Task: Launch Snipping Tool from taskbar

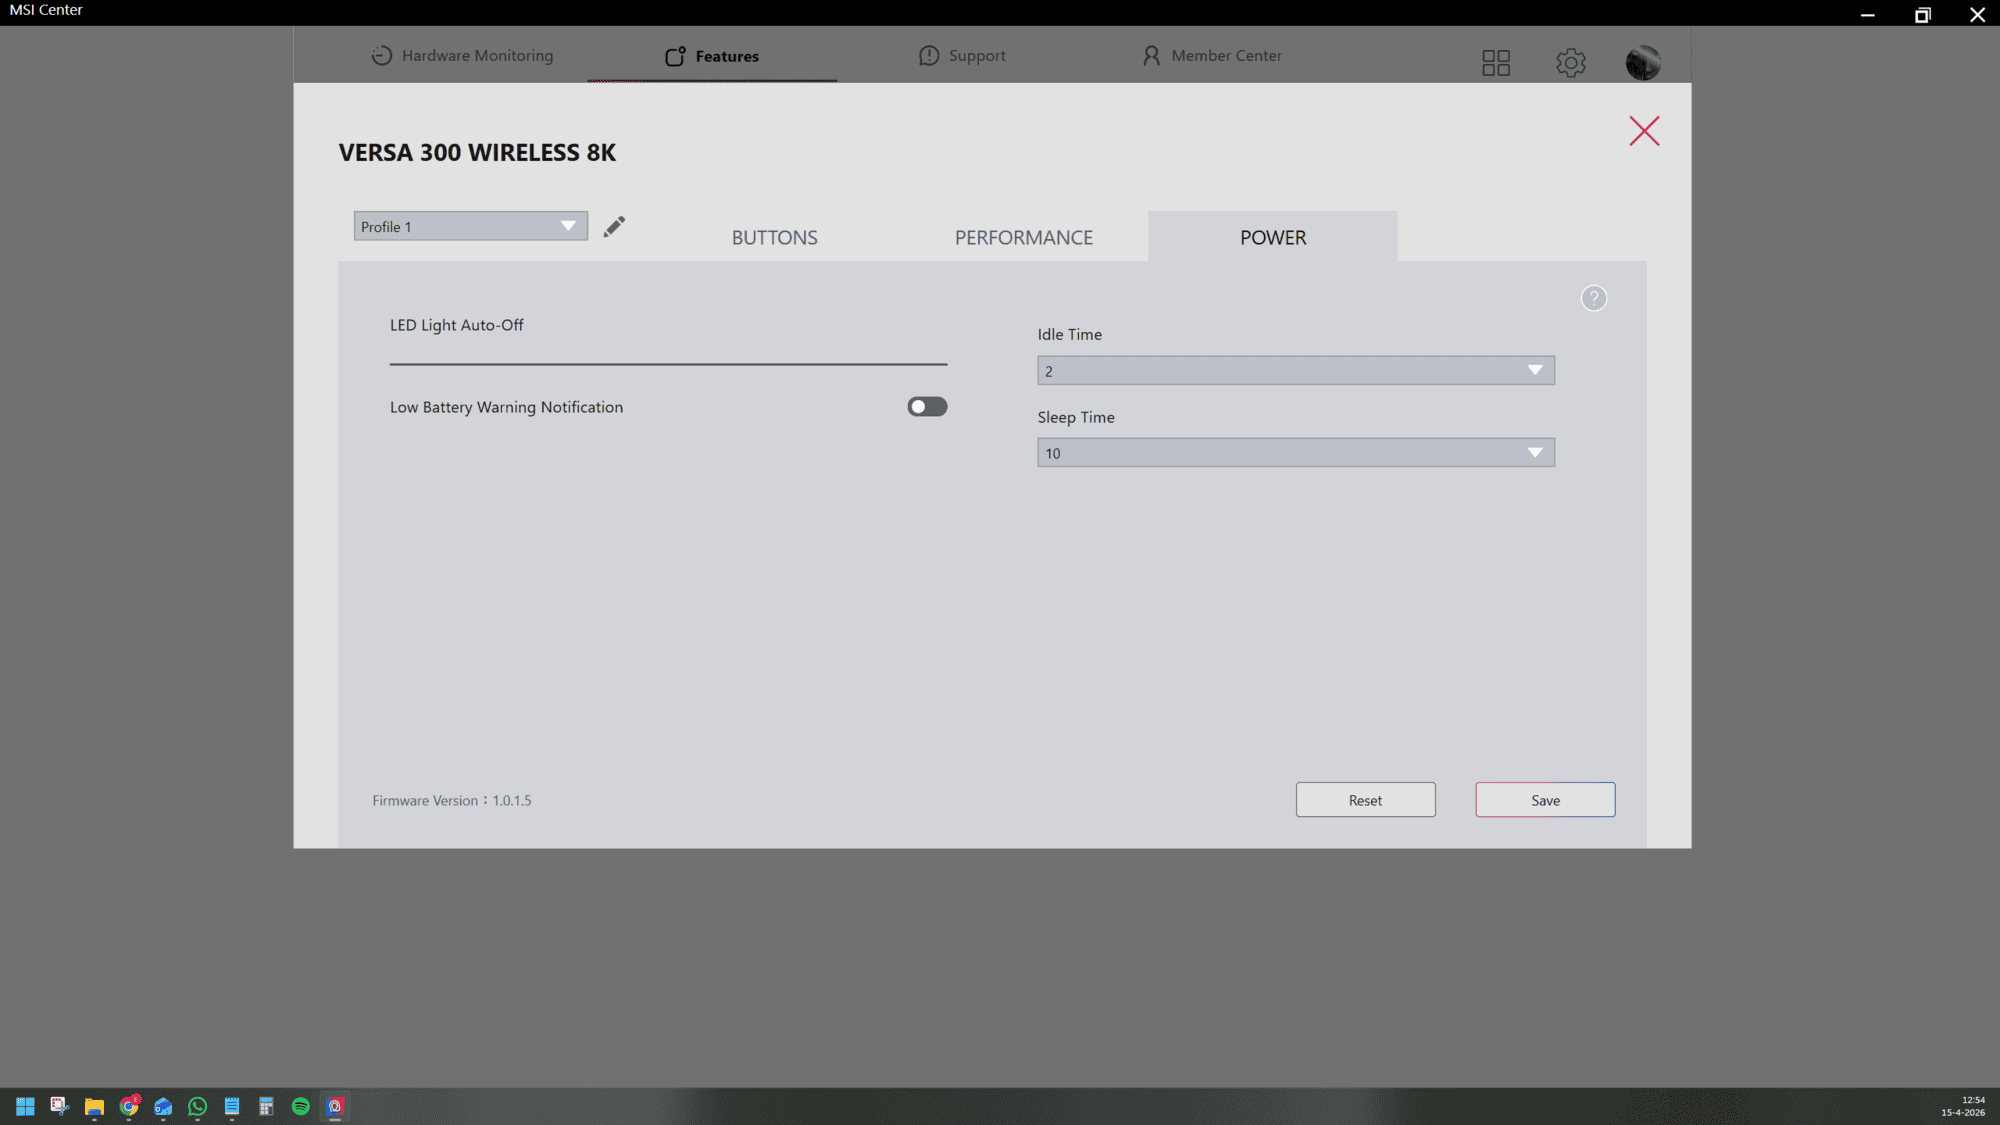Action: coord(59,1106)
